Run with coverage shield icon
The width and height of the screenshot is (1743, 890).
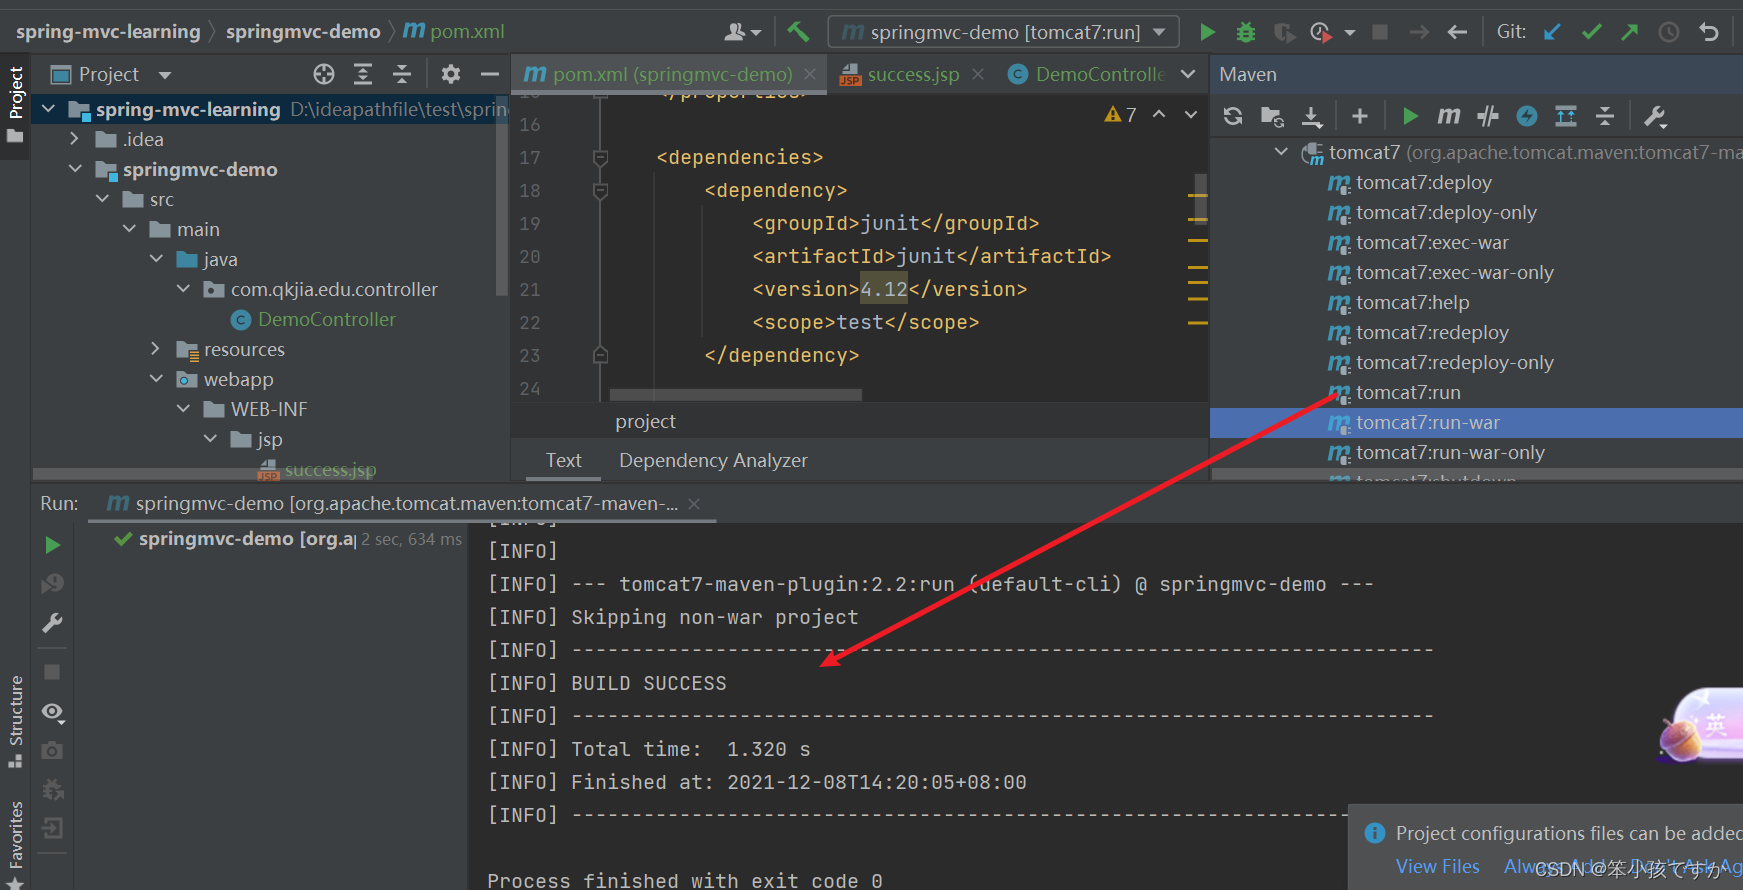(x=1284, y=32)
